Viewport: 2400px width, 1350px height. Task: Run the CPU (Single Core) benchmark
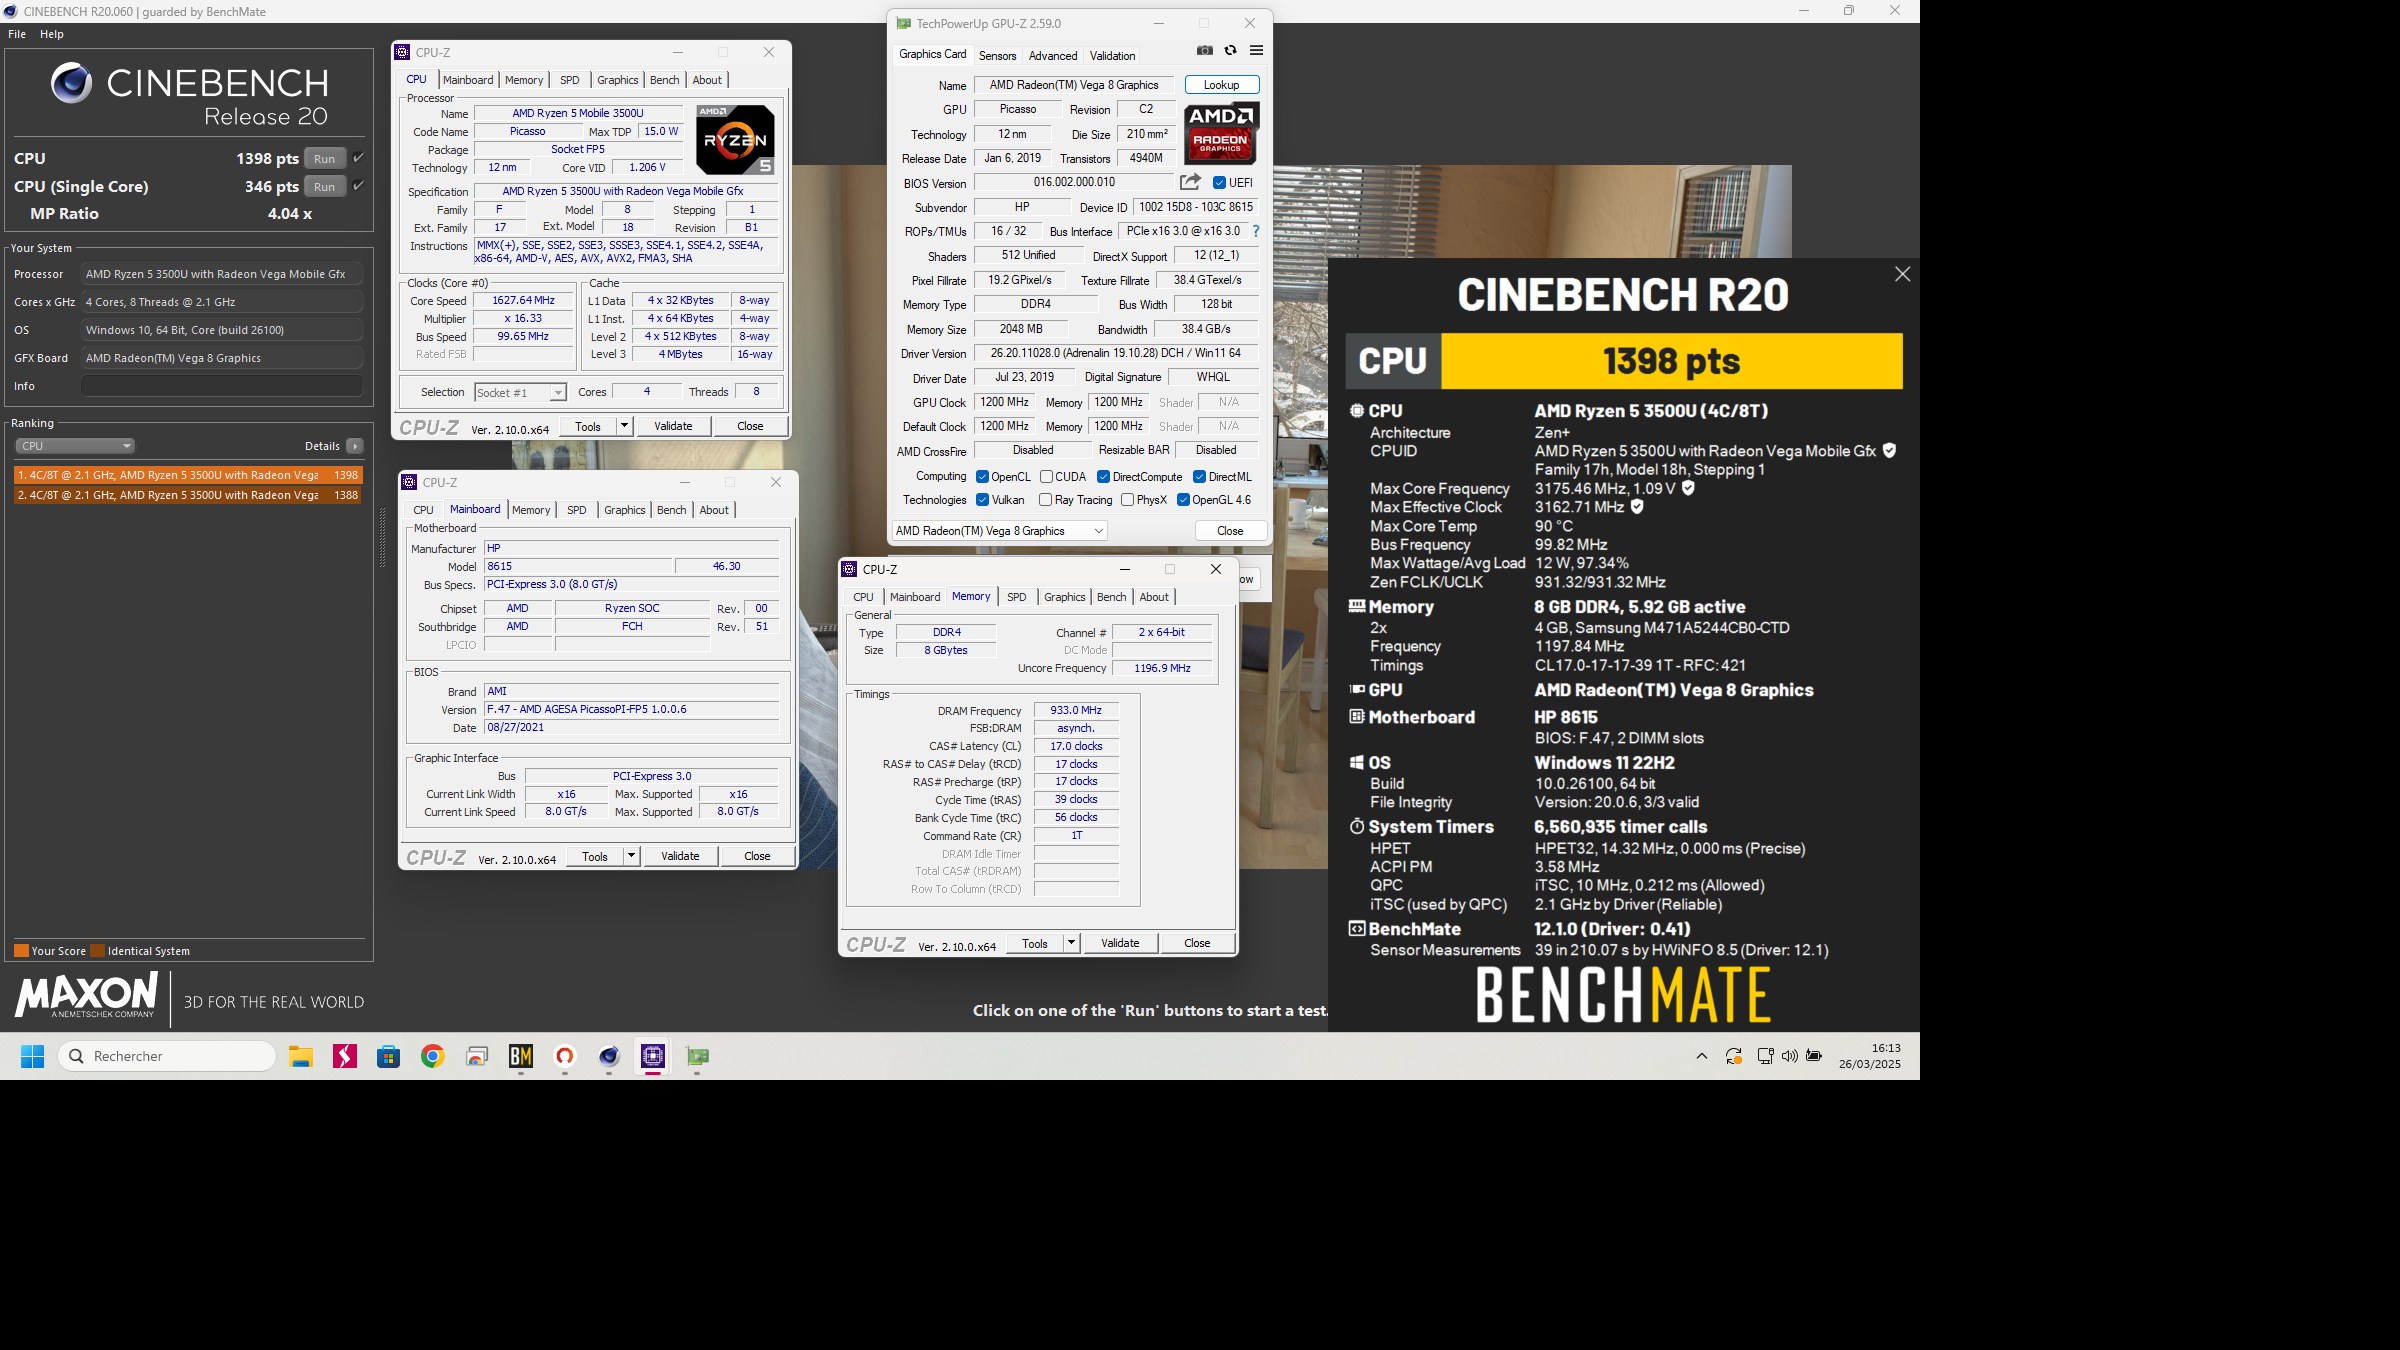point(325,186)
